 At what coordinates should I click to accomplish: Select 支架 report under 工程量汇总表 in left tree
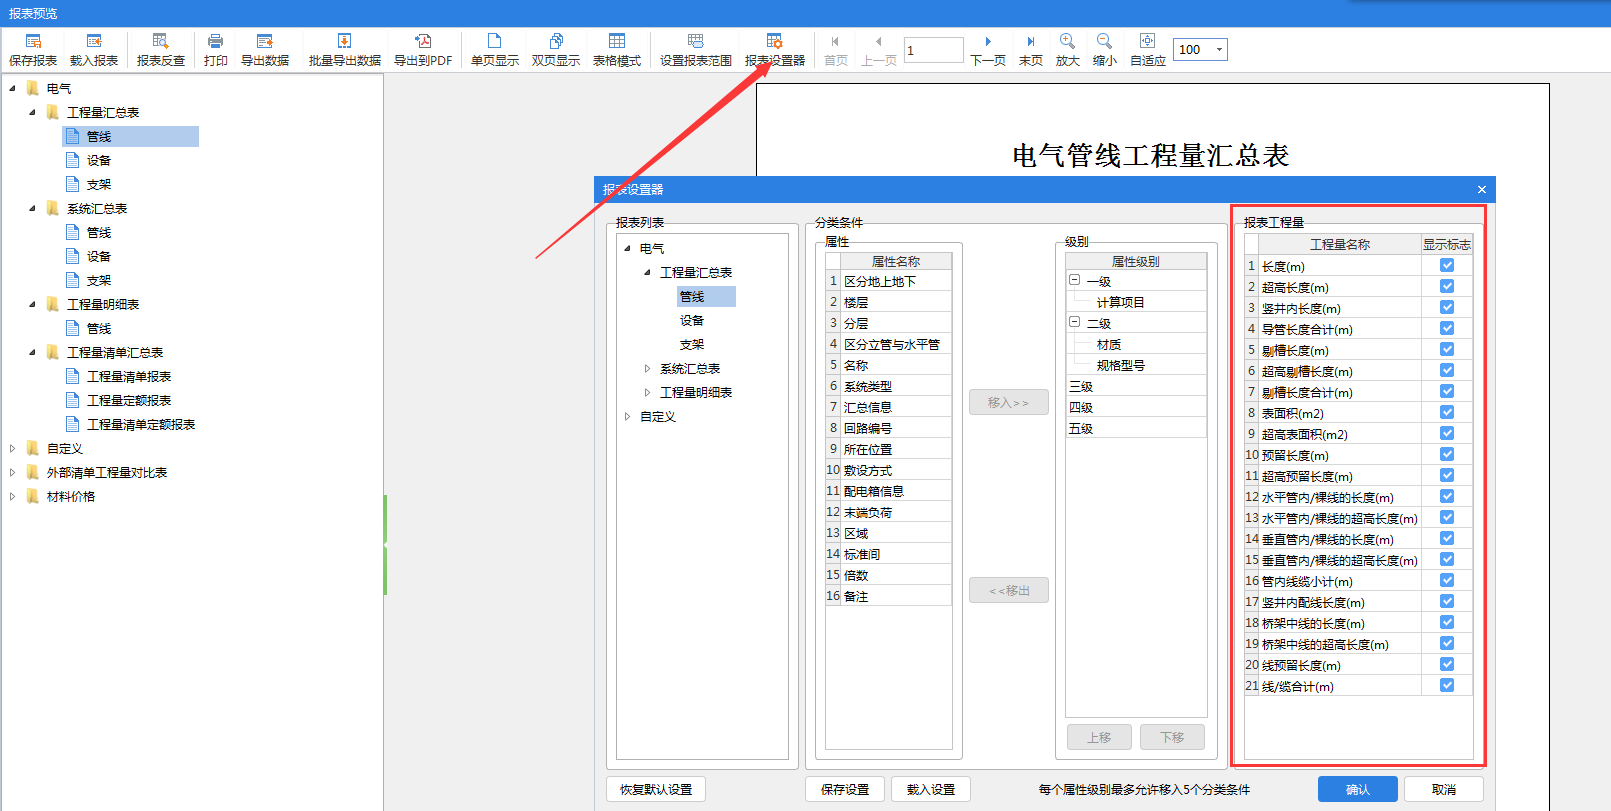99,185
